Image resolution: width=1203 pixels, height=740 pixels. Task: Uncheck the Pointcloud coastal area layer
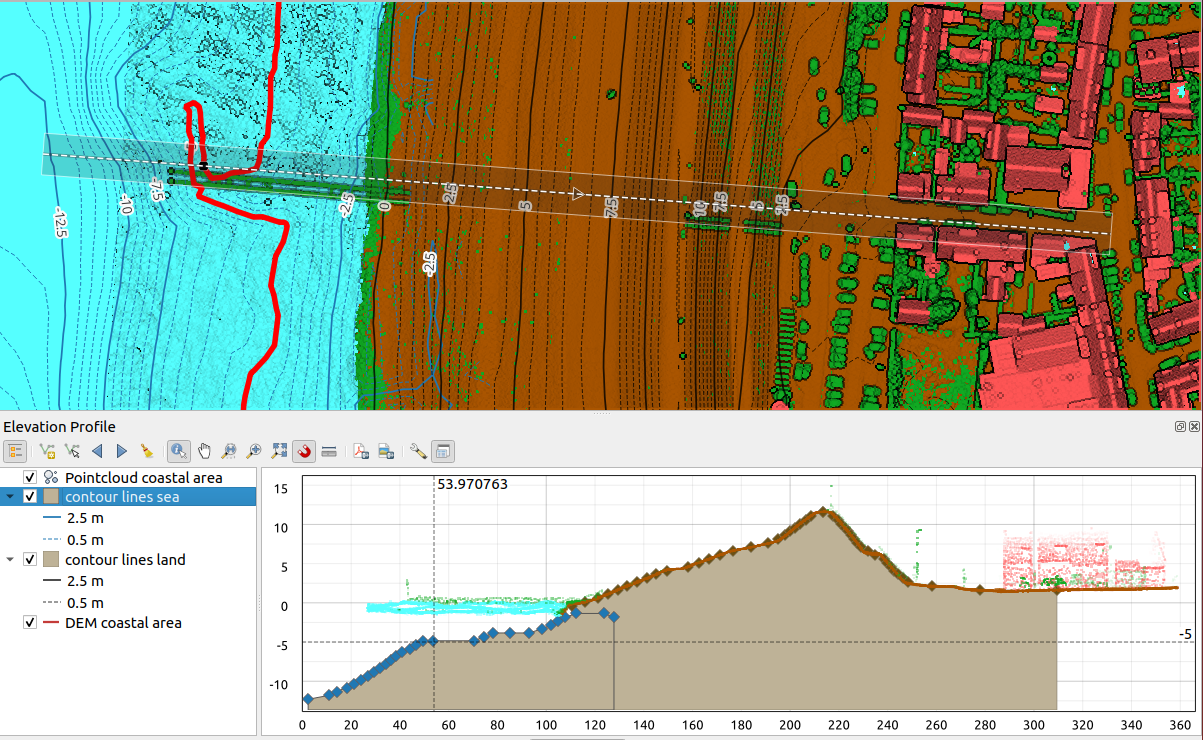tap(29, 477)
